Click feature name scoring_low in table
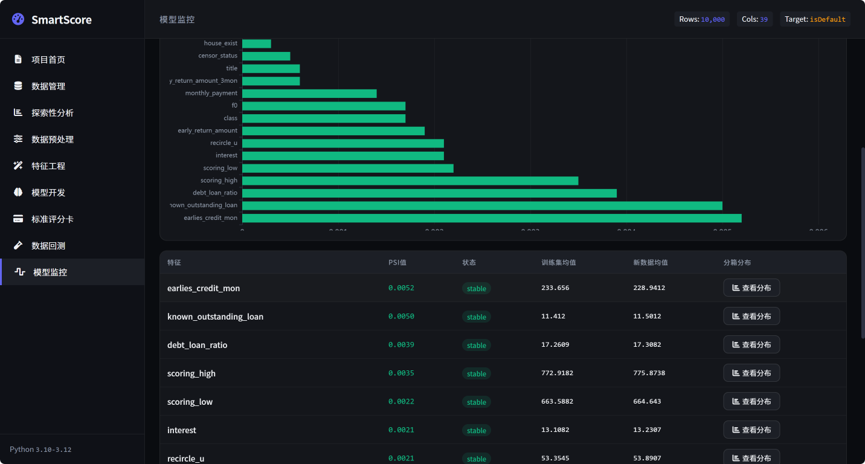 point(190,402)
